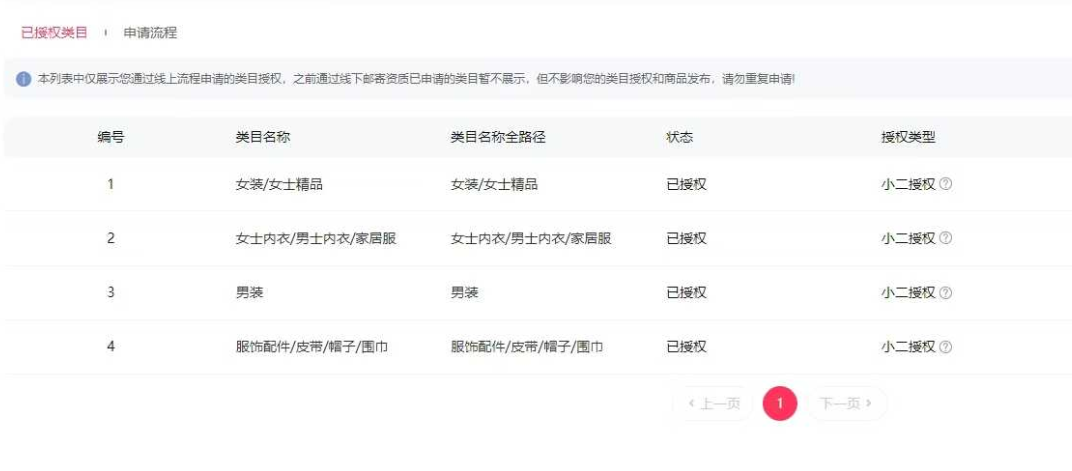Go to previous page with 上一页

point(713,404)
